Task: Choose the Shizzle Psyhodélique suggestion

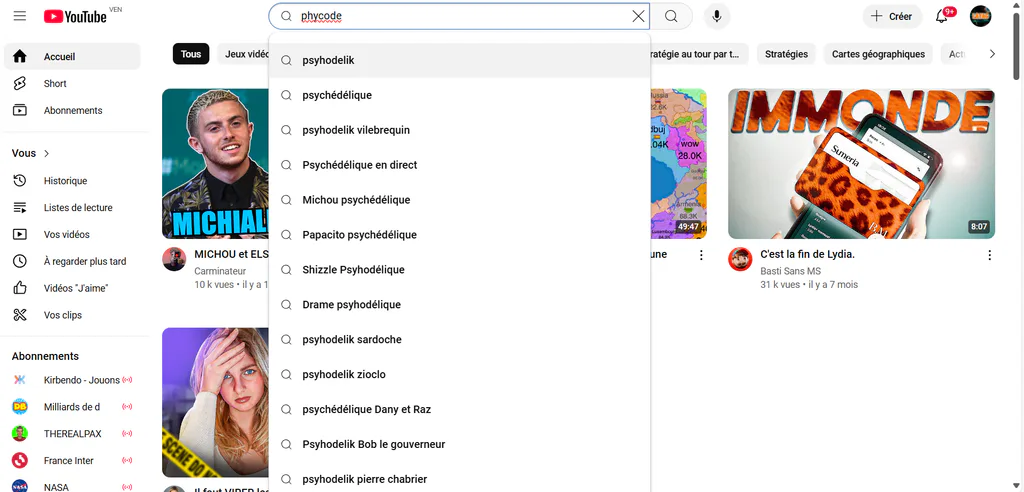Action: pos(459,270)
